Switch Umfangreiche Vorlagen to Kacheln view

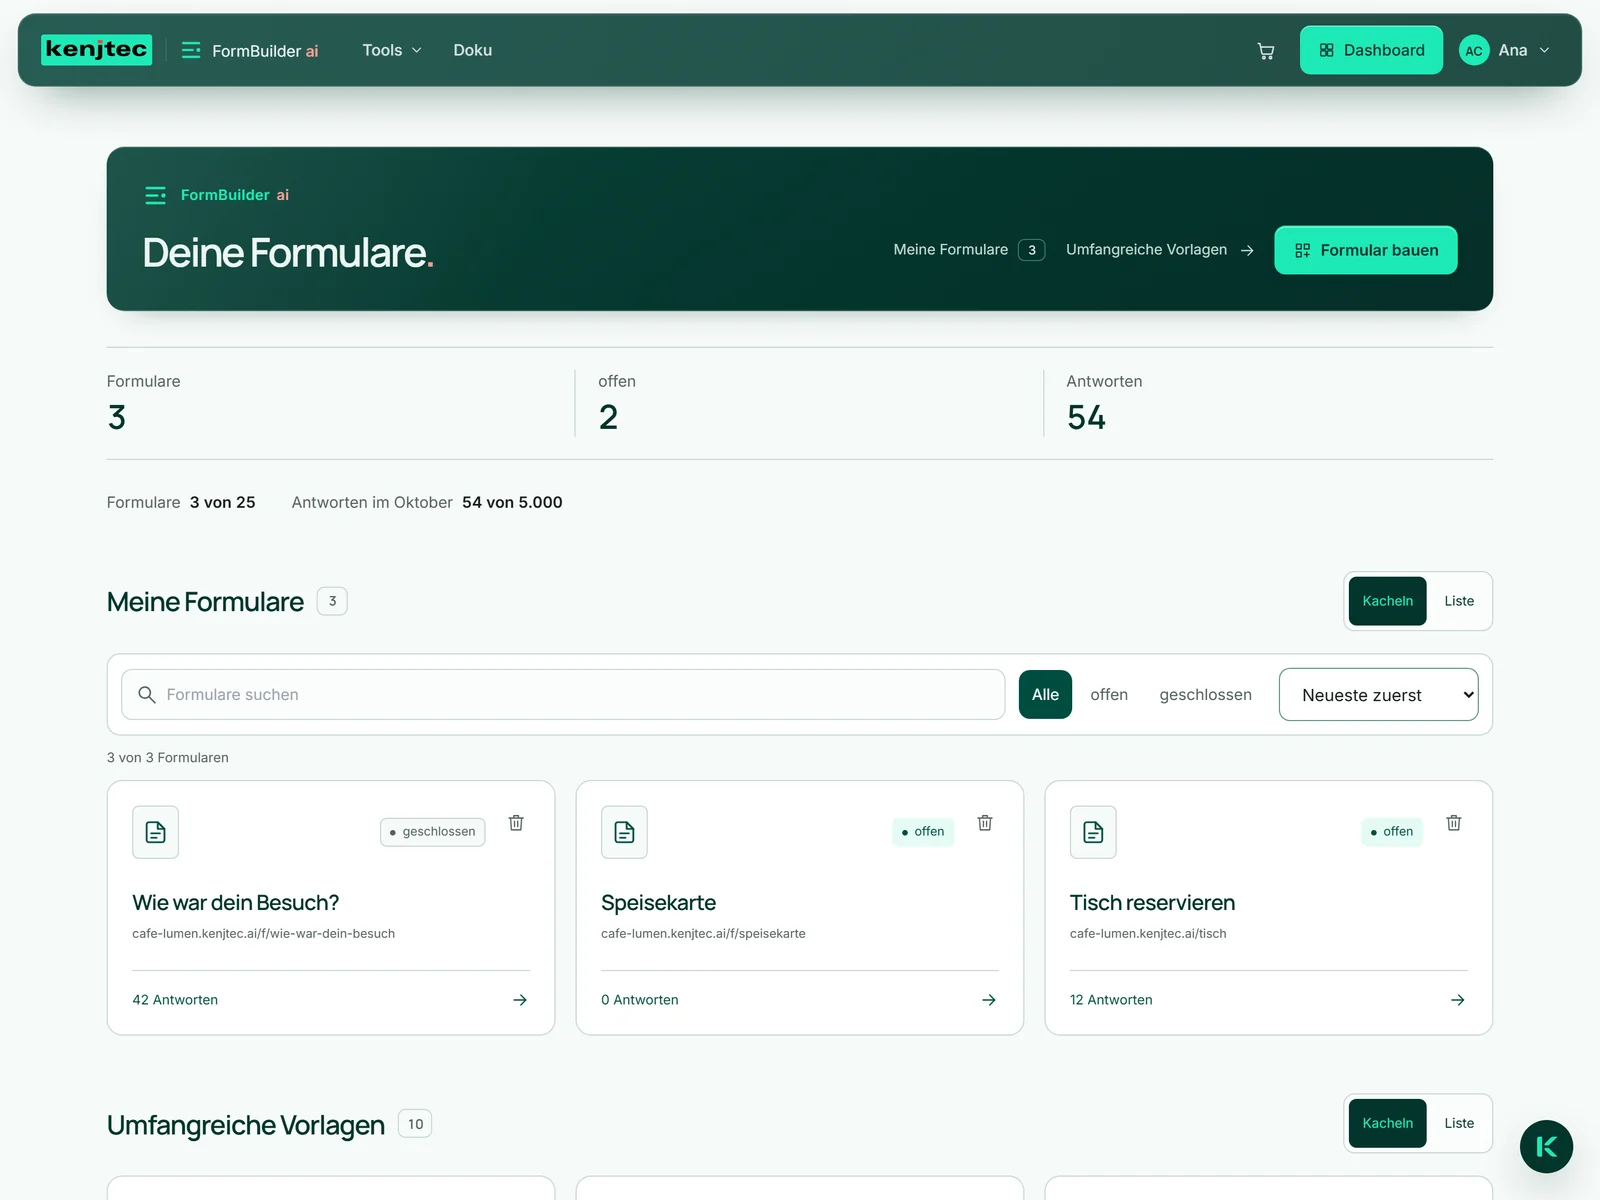point(1387,1123)
